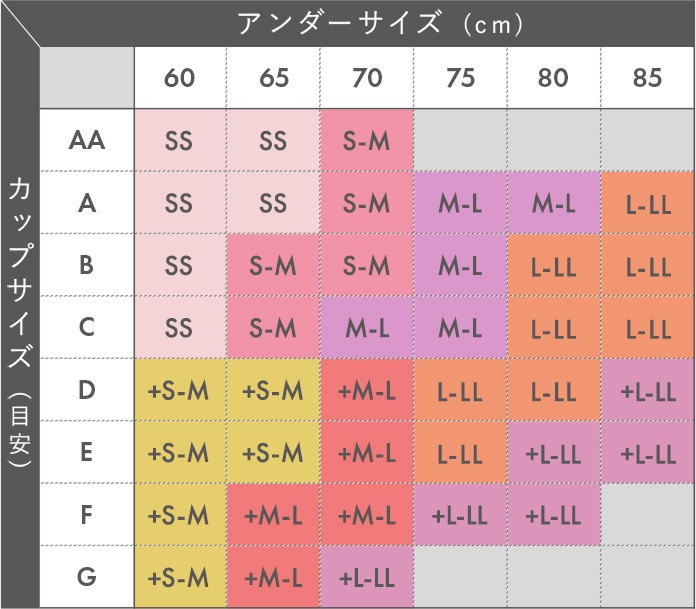
Task: Select M-L cell for C cup, 70
Action: (367, 327)
